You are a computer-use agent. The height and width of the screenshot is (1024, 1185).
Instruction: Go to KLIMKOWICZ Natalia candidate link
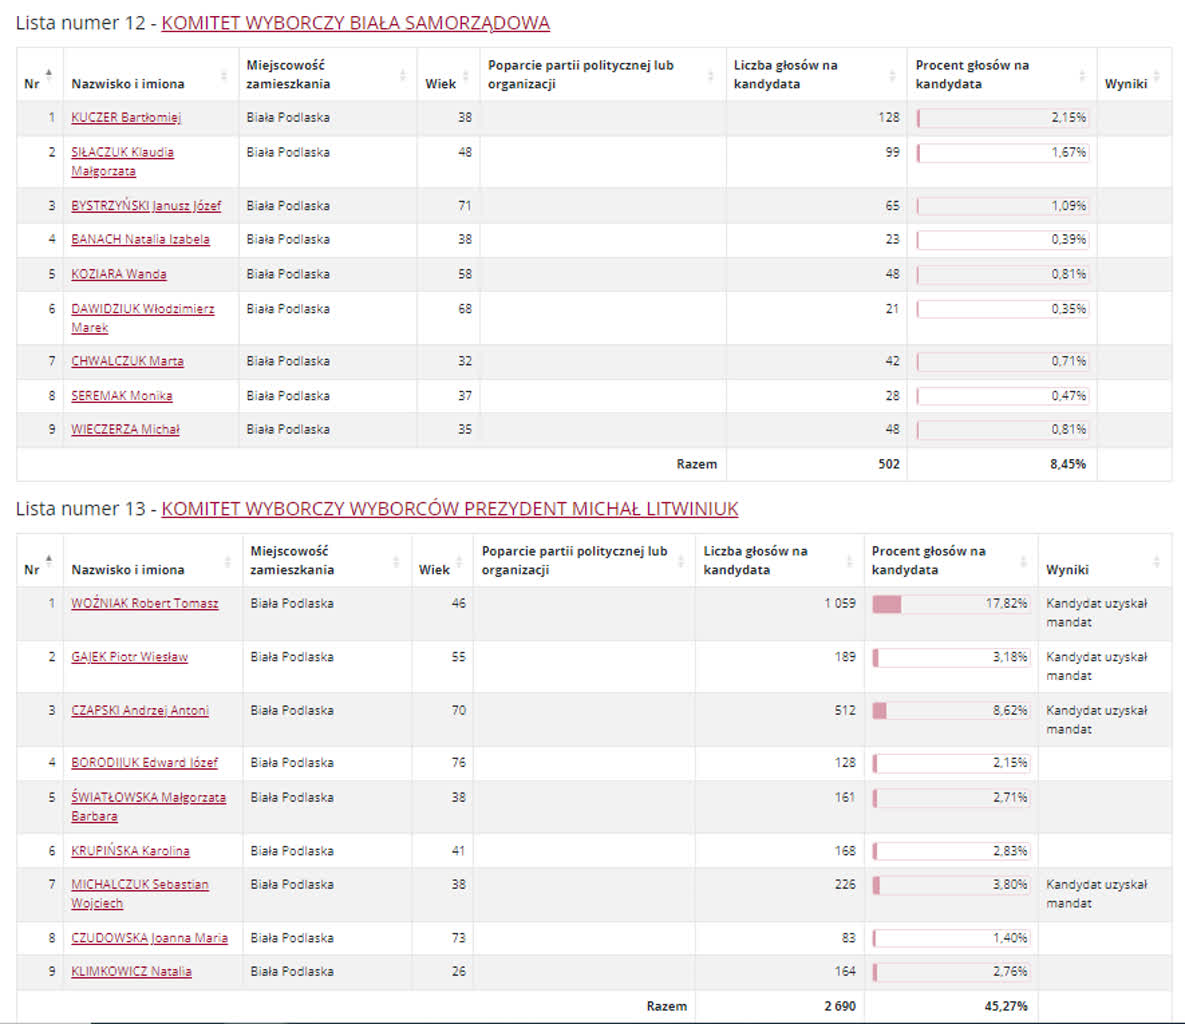click(131, 972)
